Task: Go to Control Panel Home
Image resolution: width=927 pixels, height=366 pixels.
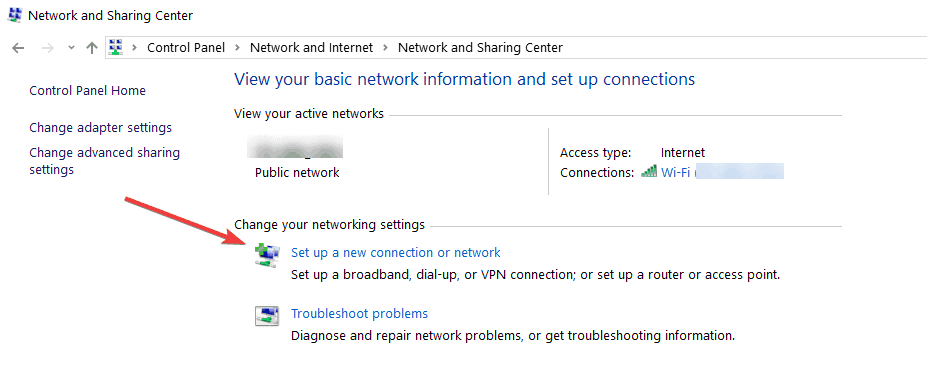Action: click(87, 90)
